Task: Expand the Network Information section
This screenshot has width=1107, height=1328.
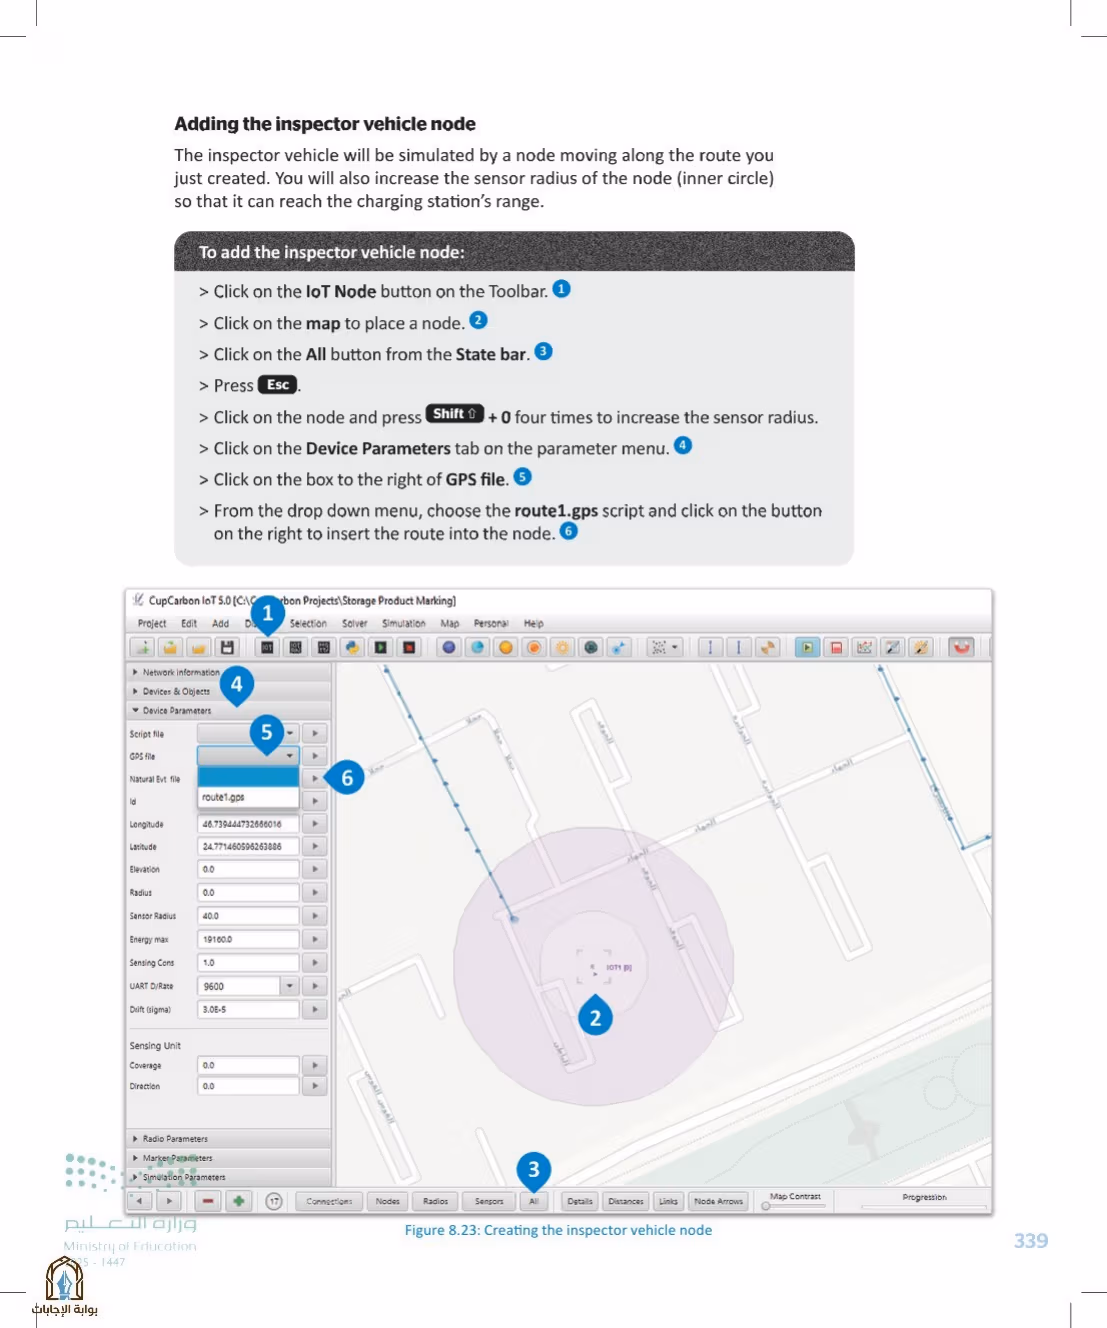Action: coord(229,672)
